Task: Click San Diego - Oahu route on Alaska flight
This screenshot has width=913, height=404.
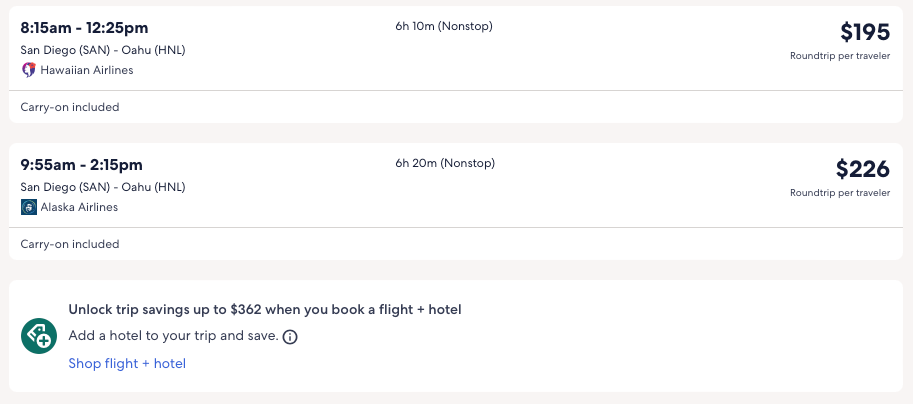Action: [103, 187]
